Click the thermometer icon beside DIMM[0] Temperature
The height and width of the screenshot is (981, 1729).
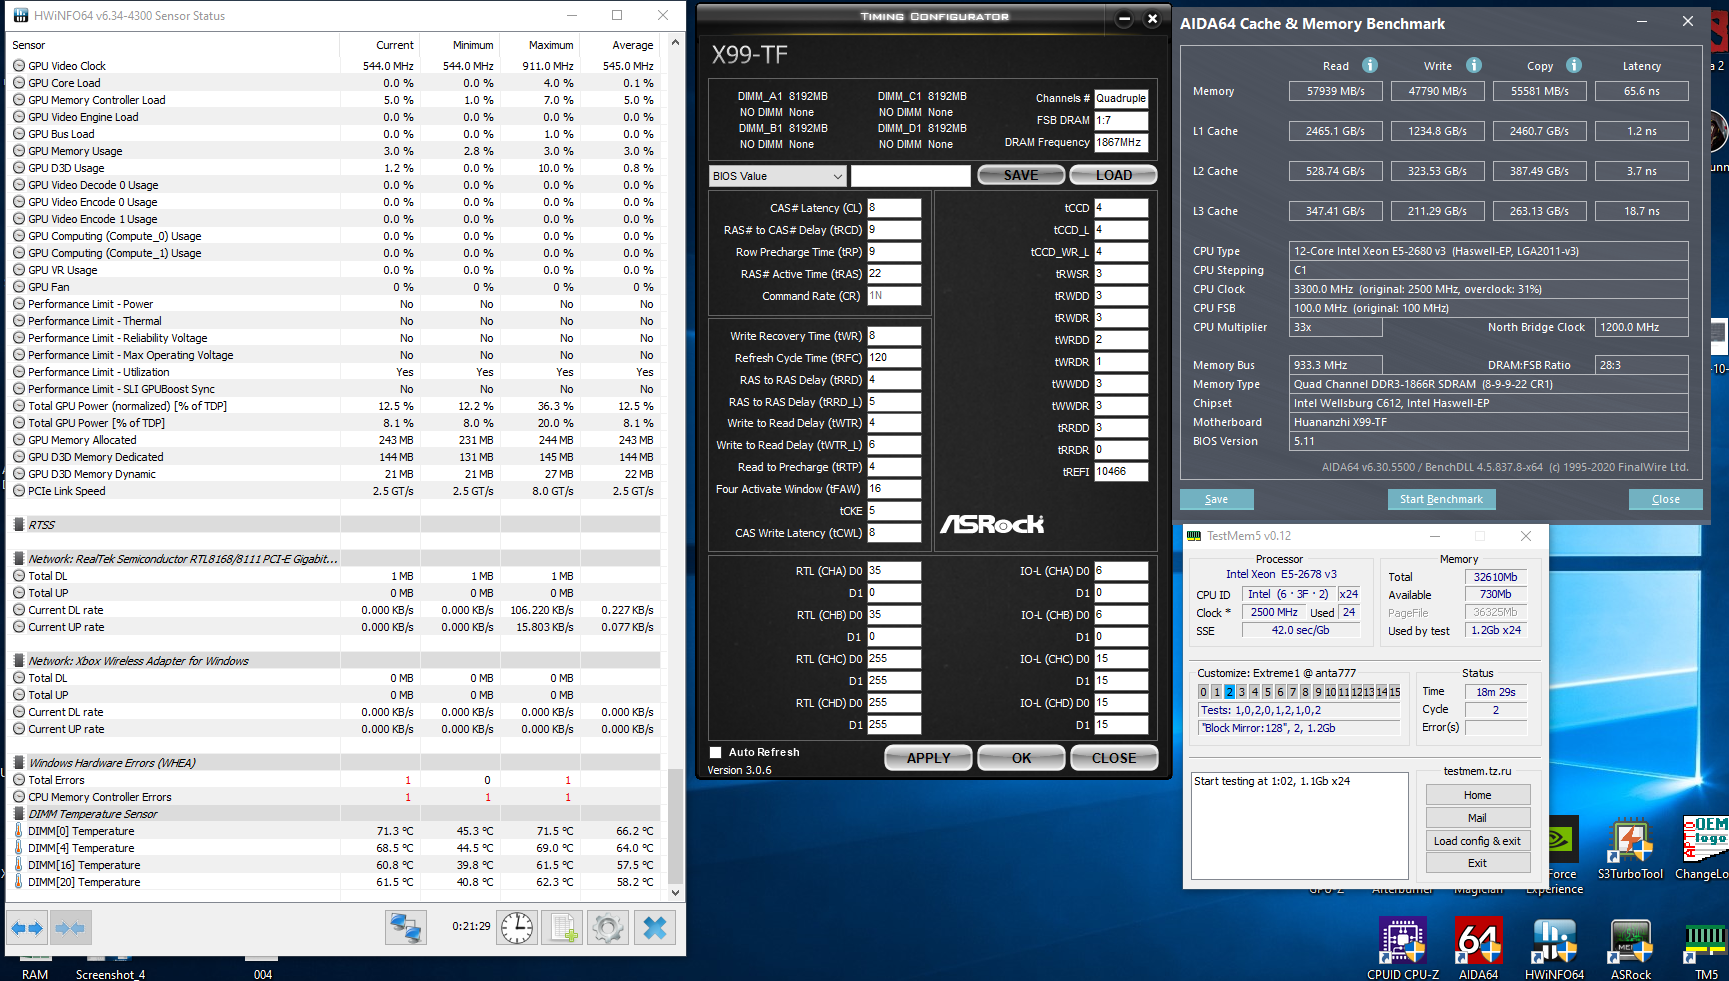19,831
